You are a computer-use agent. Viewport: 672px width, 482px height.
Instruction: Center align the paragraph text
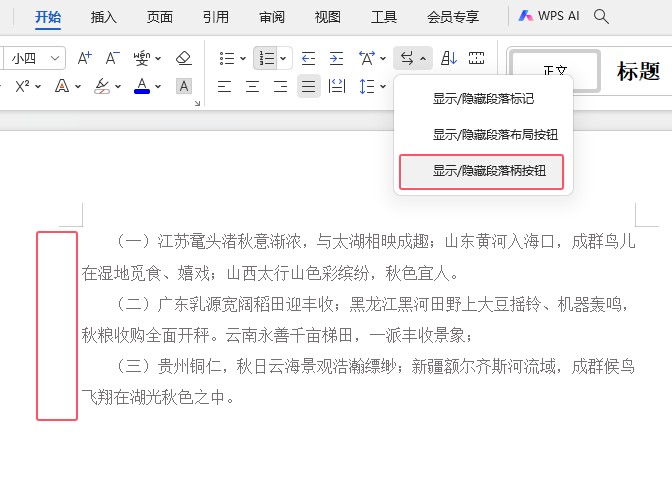(253, 86)
